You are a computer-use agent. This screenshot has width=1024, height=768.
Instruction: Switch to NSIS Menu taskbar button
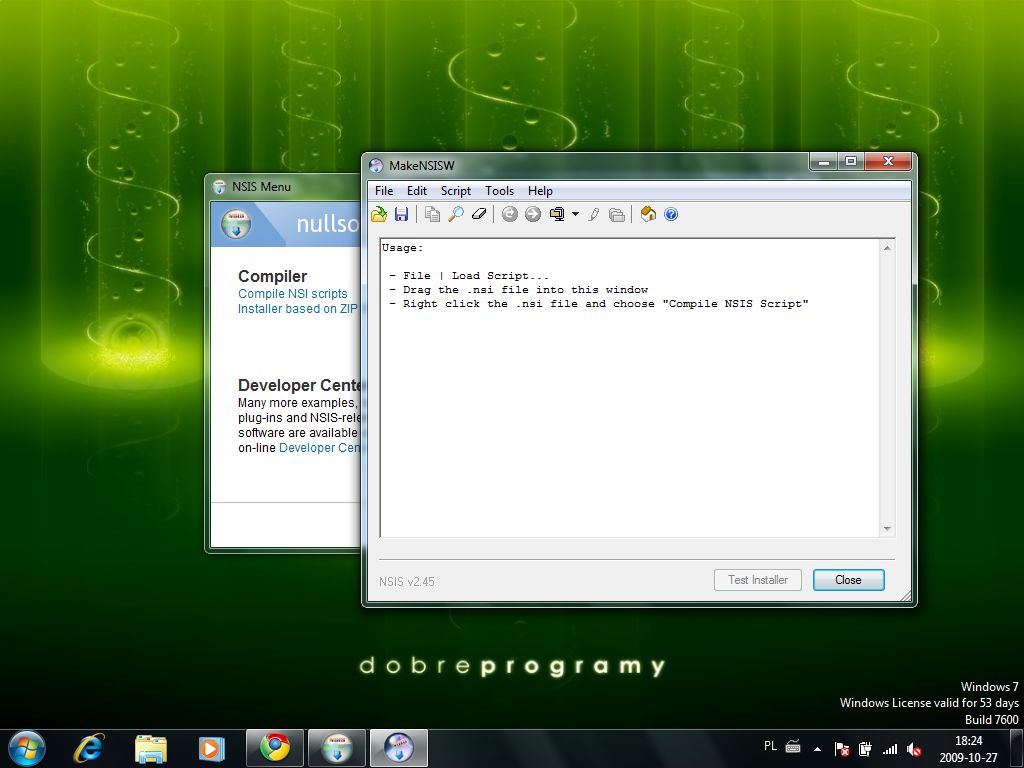(x=337, y=748)
